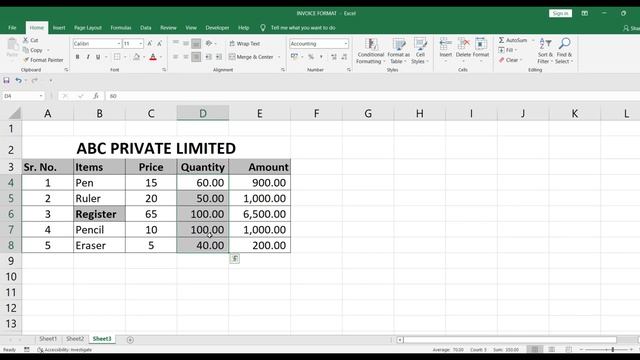Click the Cut scissors icon

pos(26,40)
